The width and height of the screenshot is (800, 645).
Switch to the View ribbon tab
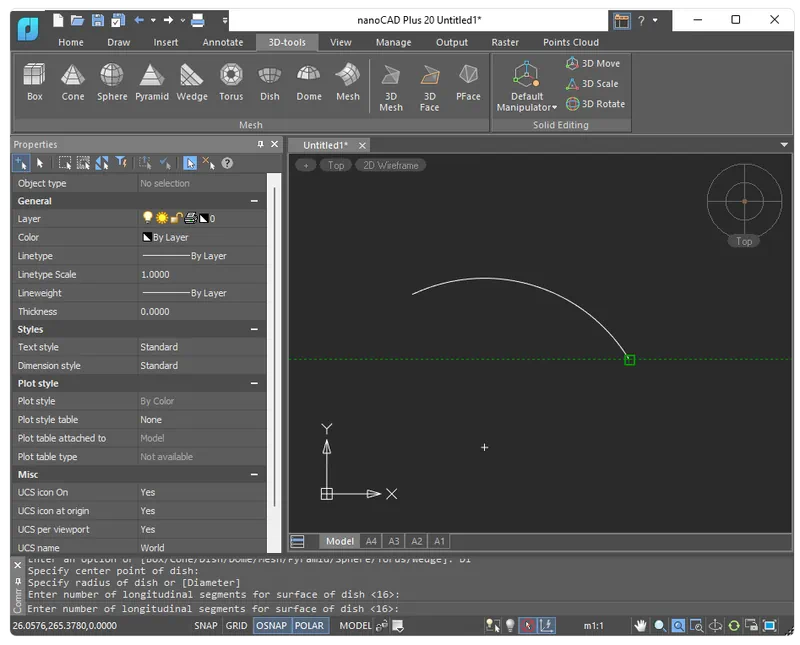(341, 42)
